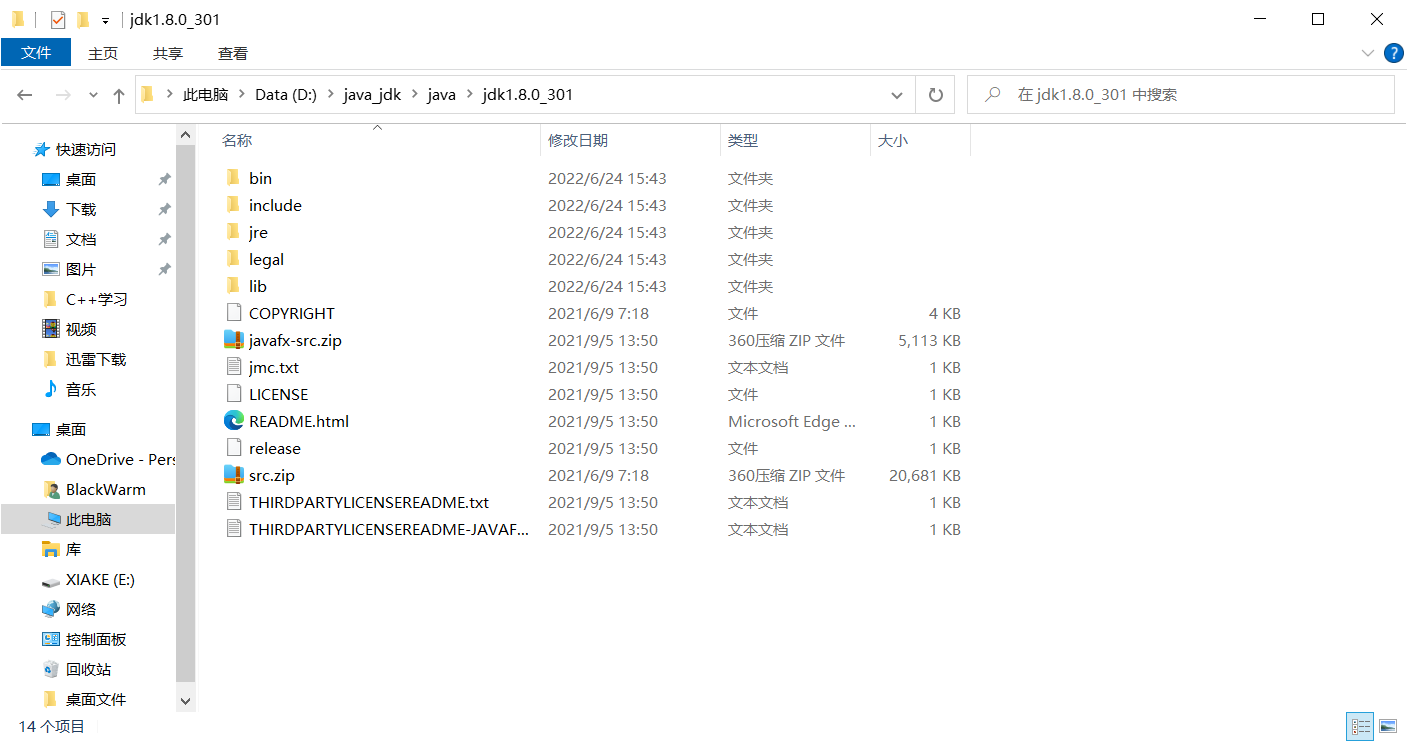Open the 文件 menu tab
This screenshot has height=742, width=1408.
pos(36,53)
